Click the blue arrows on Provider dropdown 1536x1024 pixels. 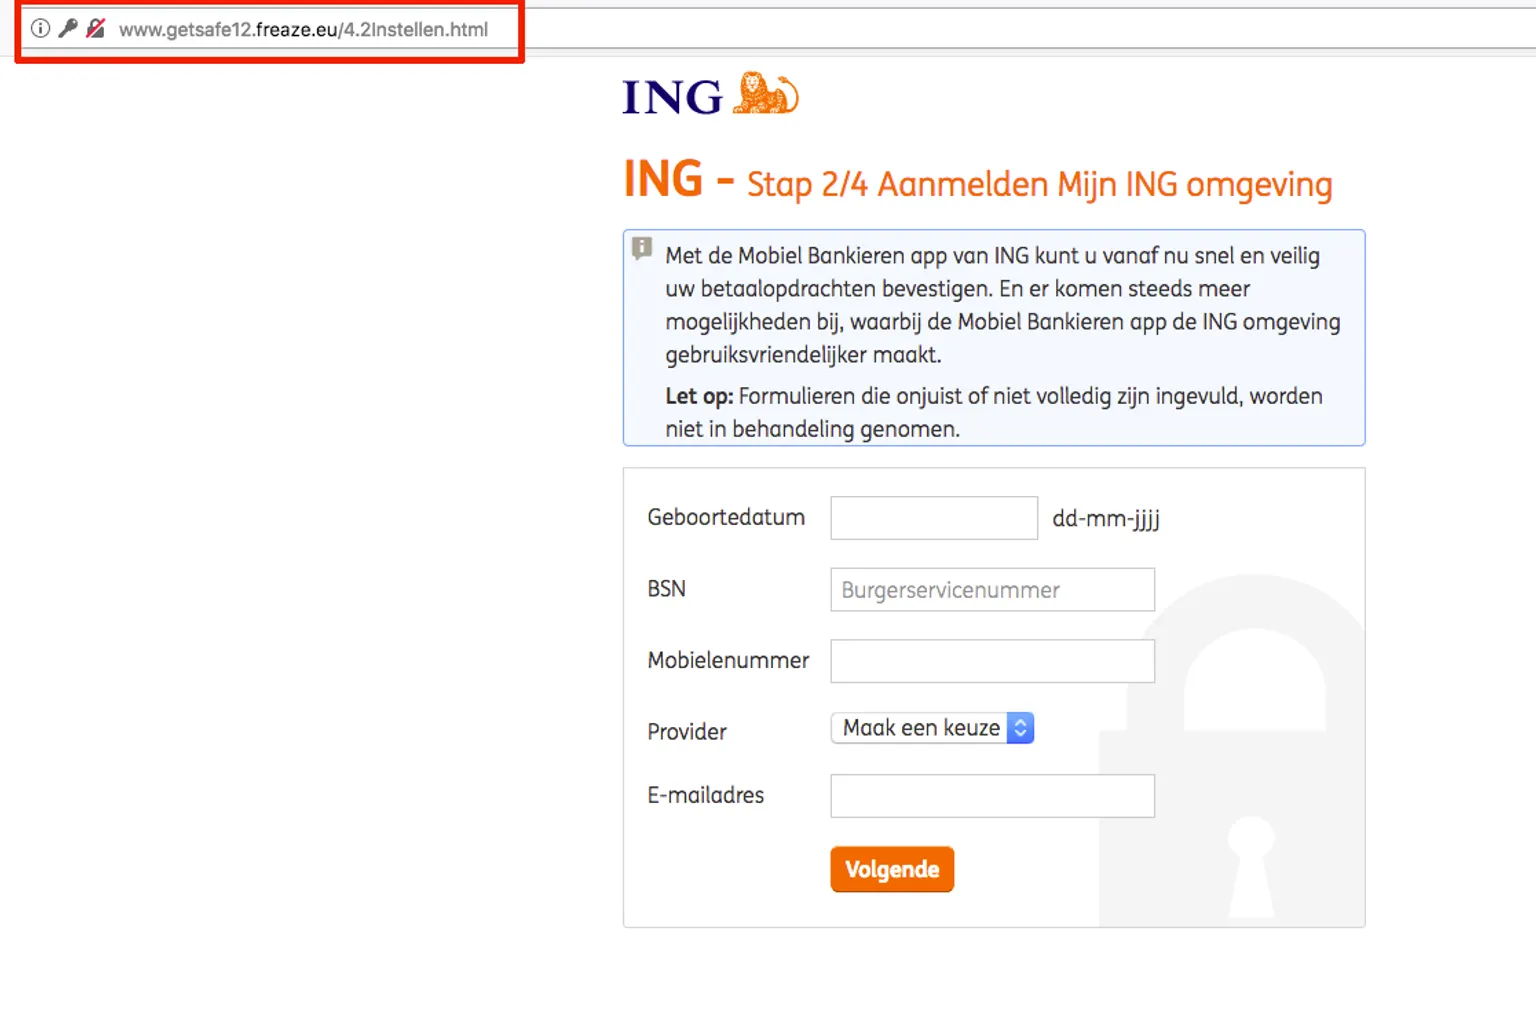(x=1020, y=728)
